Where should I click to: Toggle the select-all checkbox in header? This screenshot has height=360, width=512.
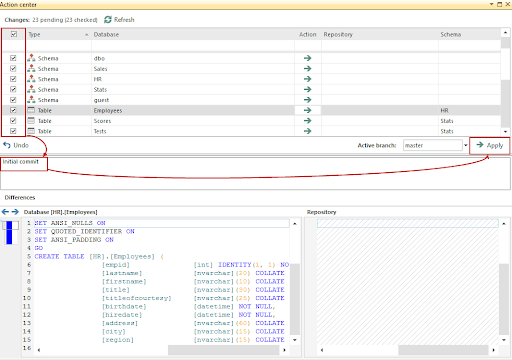[14, 34]
